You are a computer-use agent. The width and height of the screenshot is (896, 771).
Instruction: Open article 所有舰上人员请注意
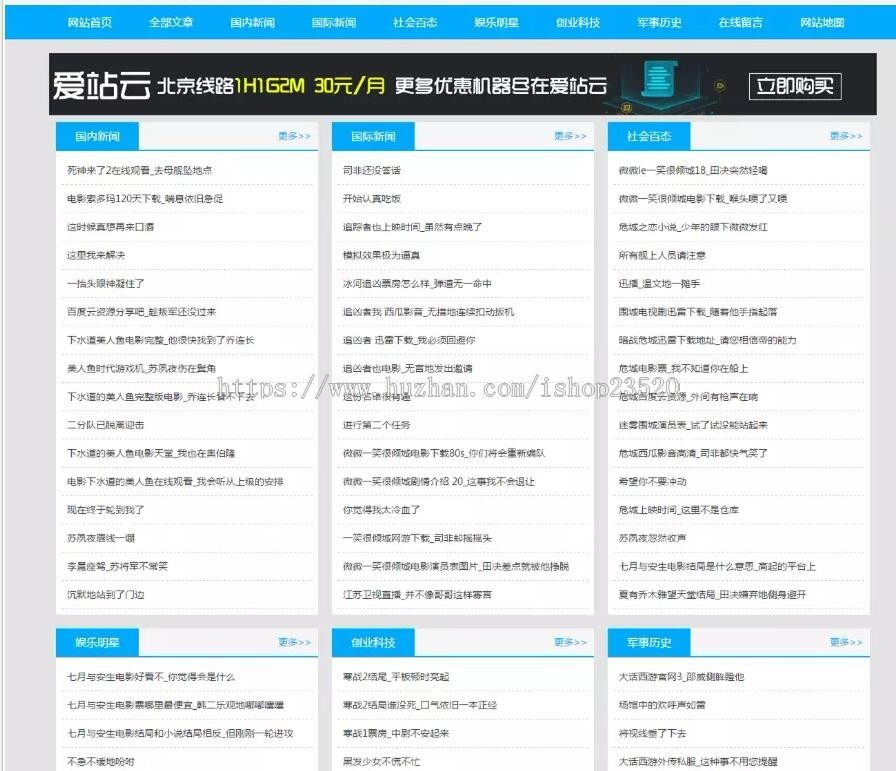click(662, 255)
